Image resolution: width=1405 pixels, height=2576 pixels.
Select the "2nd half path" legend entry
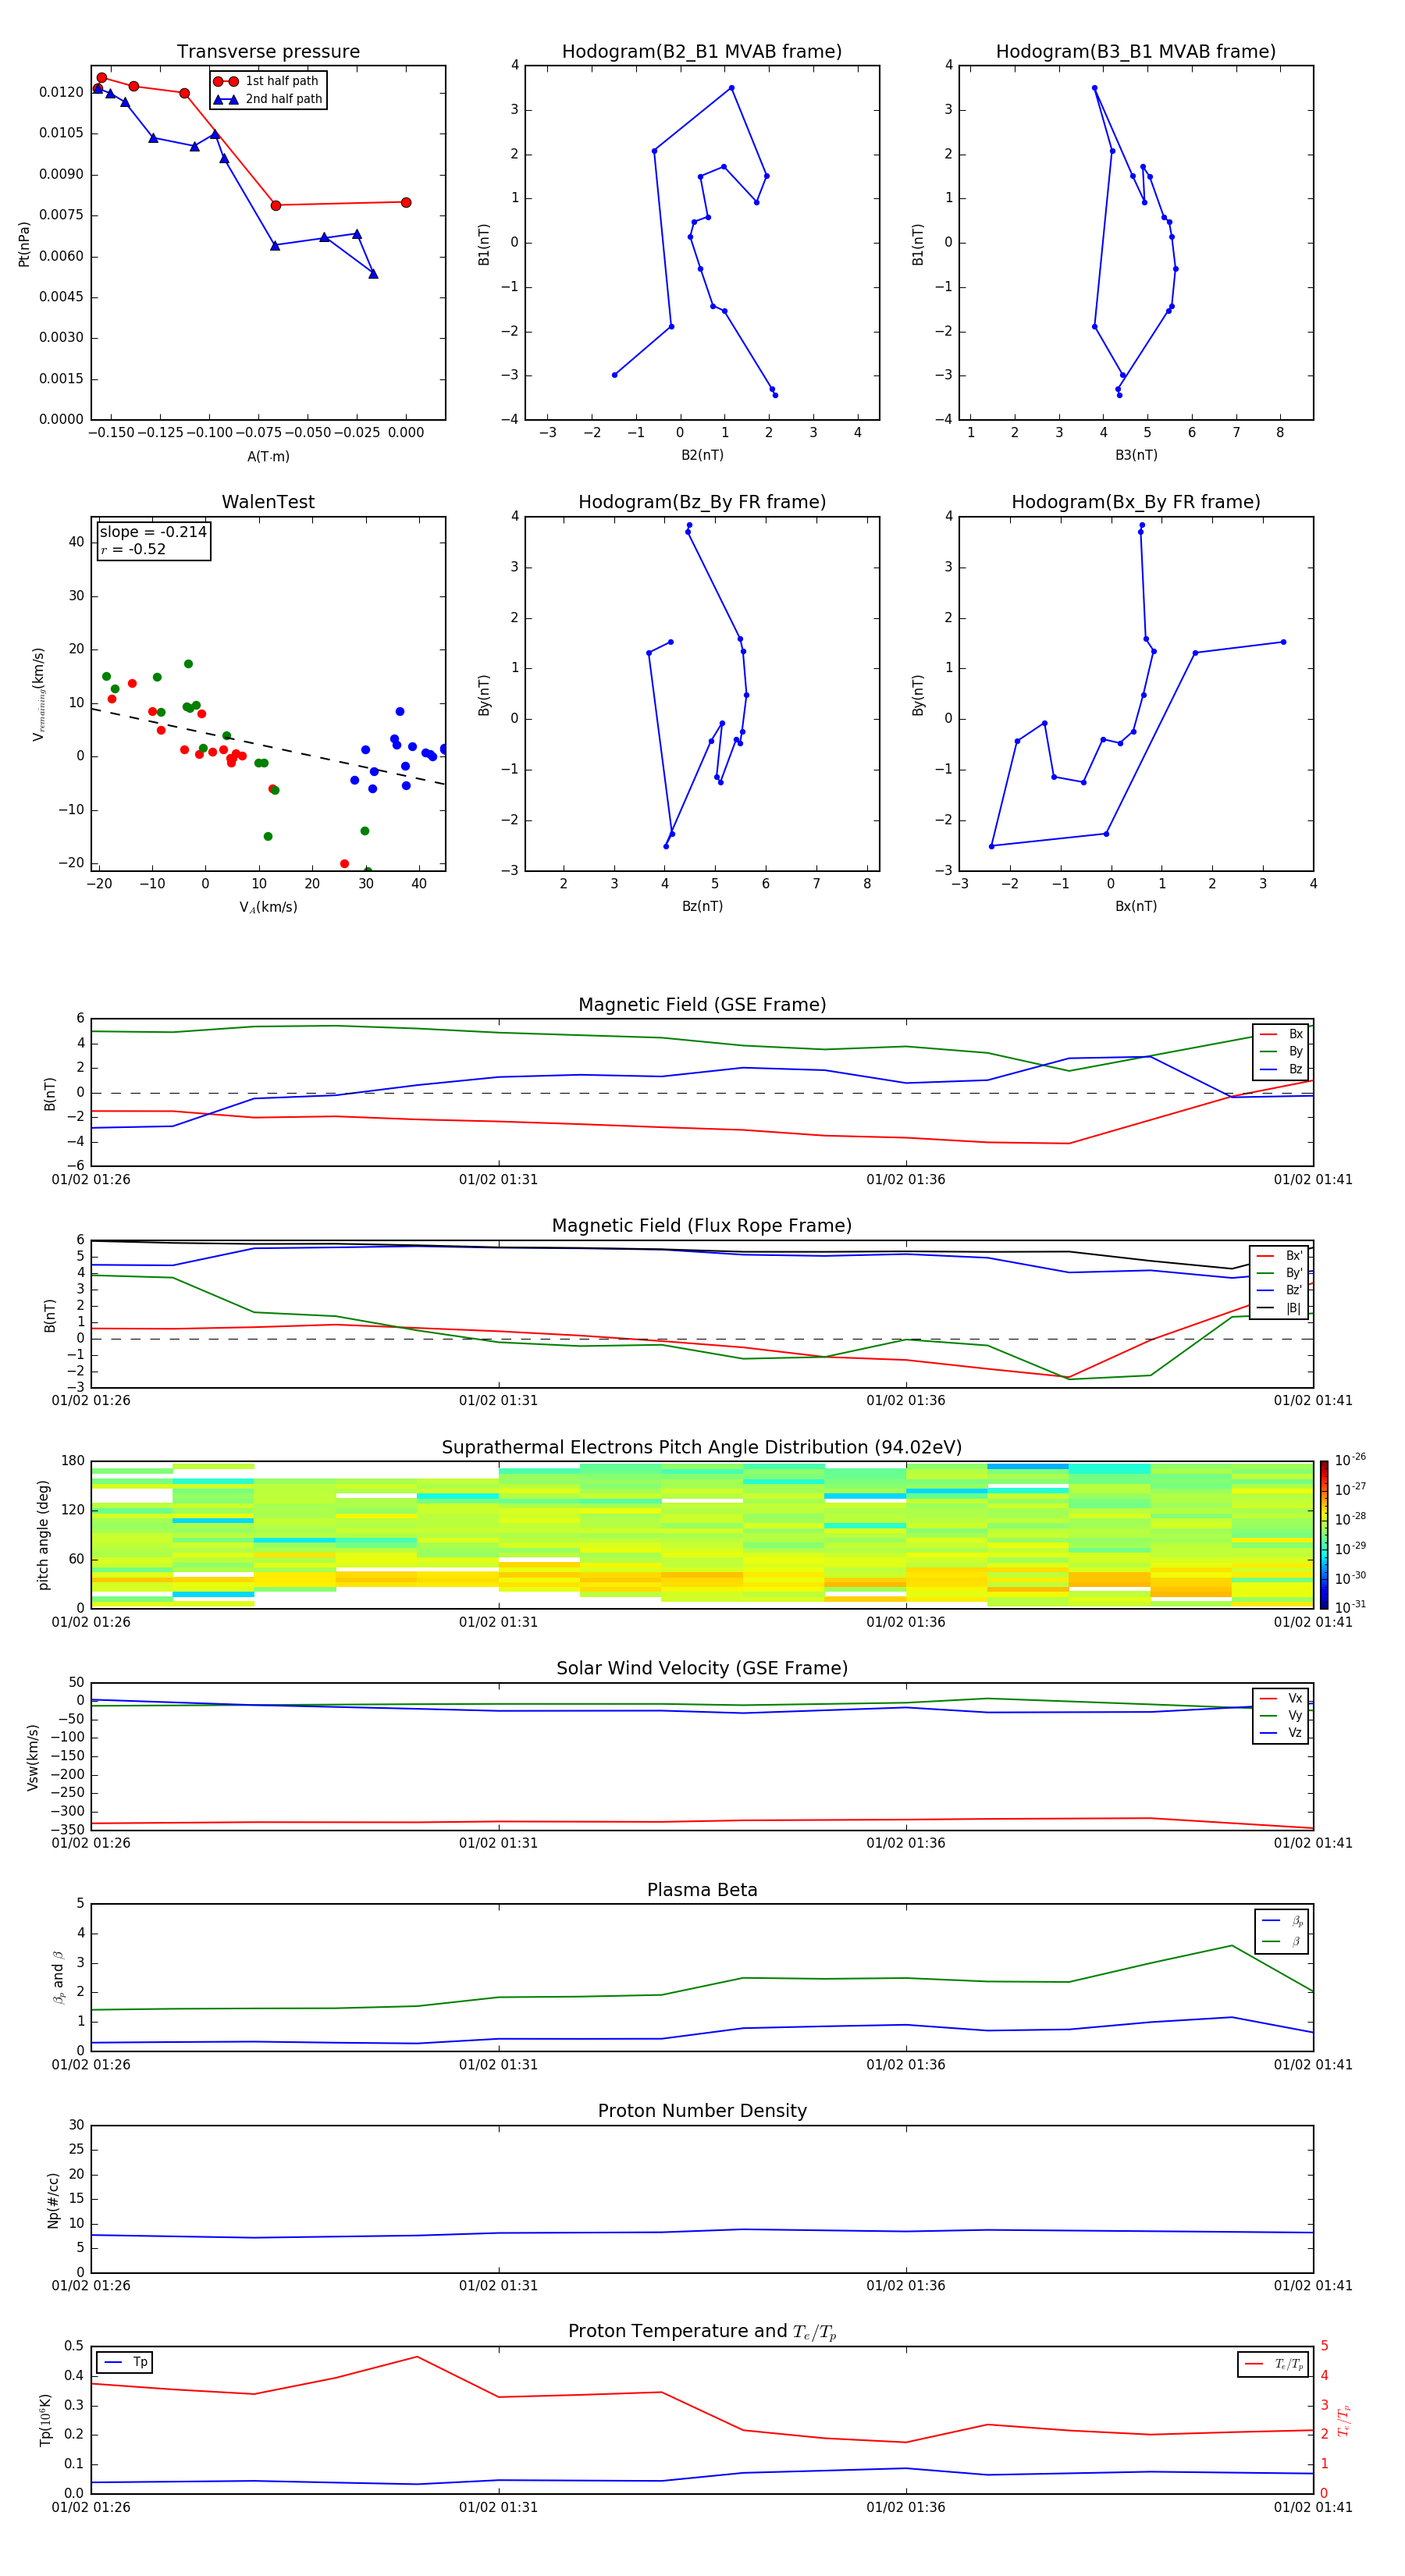(x=267, y=99)
